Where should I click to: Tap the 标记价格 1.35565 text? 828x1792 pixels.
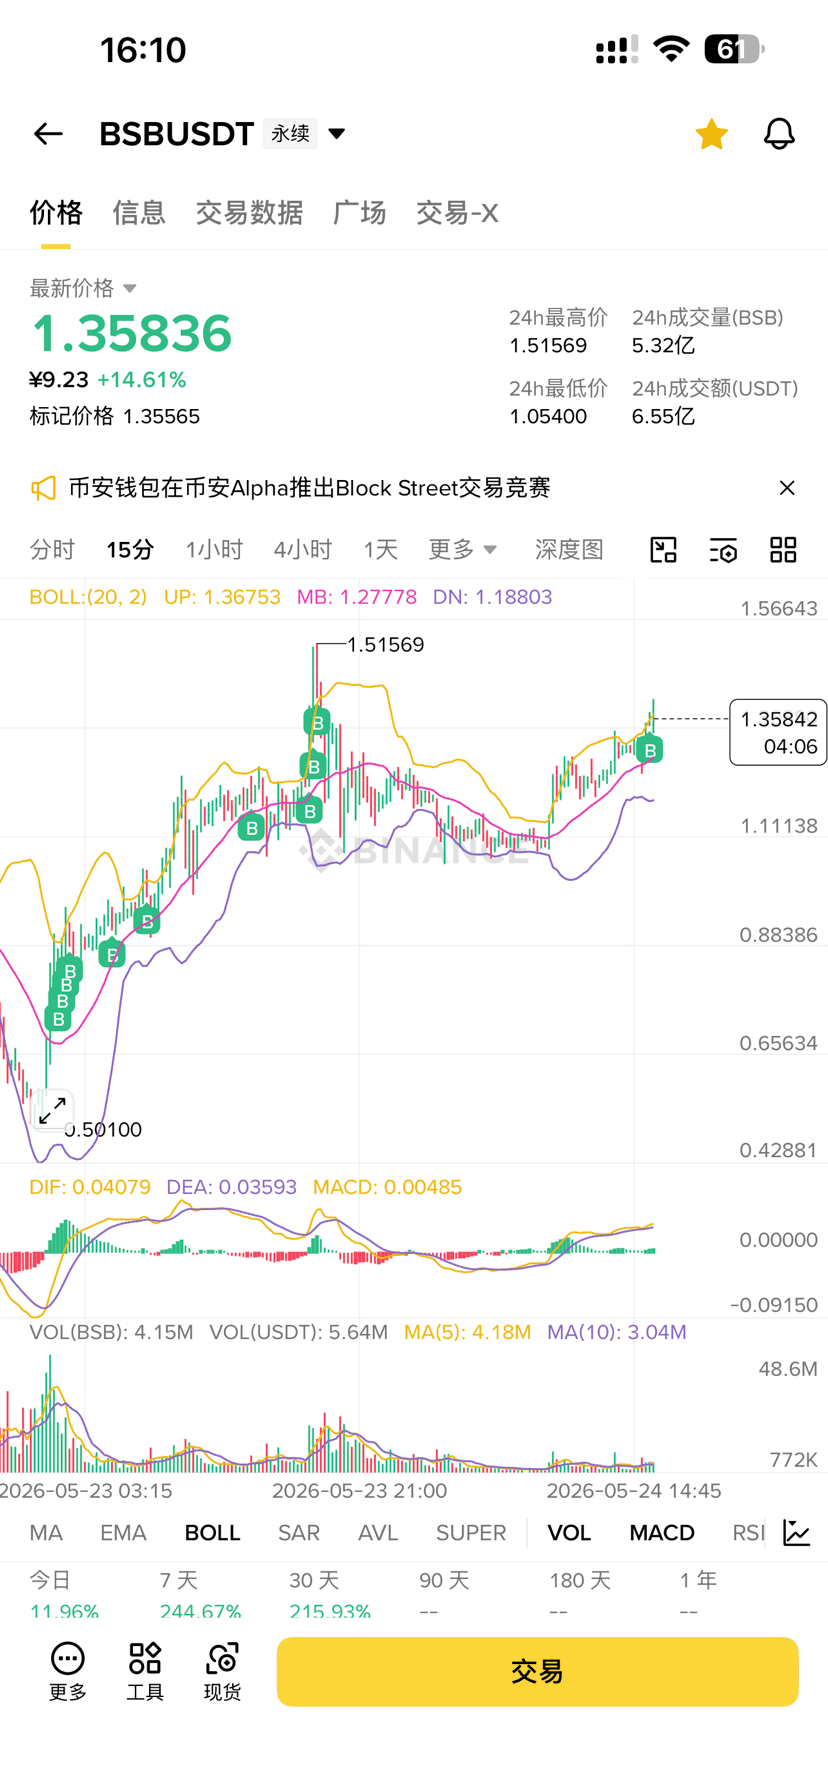[x=115, y=417]
